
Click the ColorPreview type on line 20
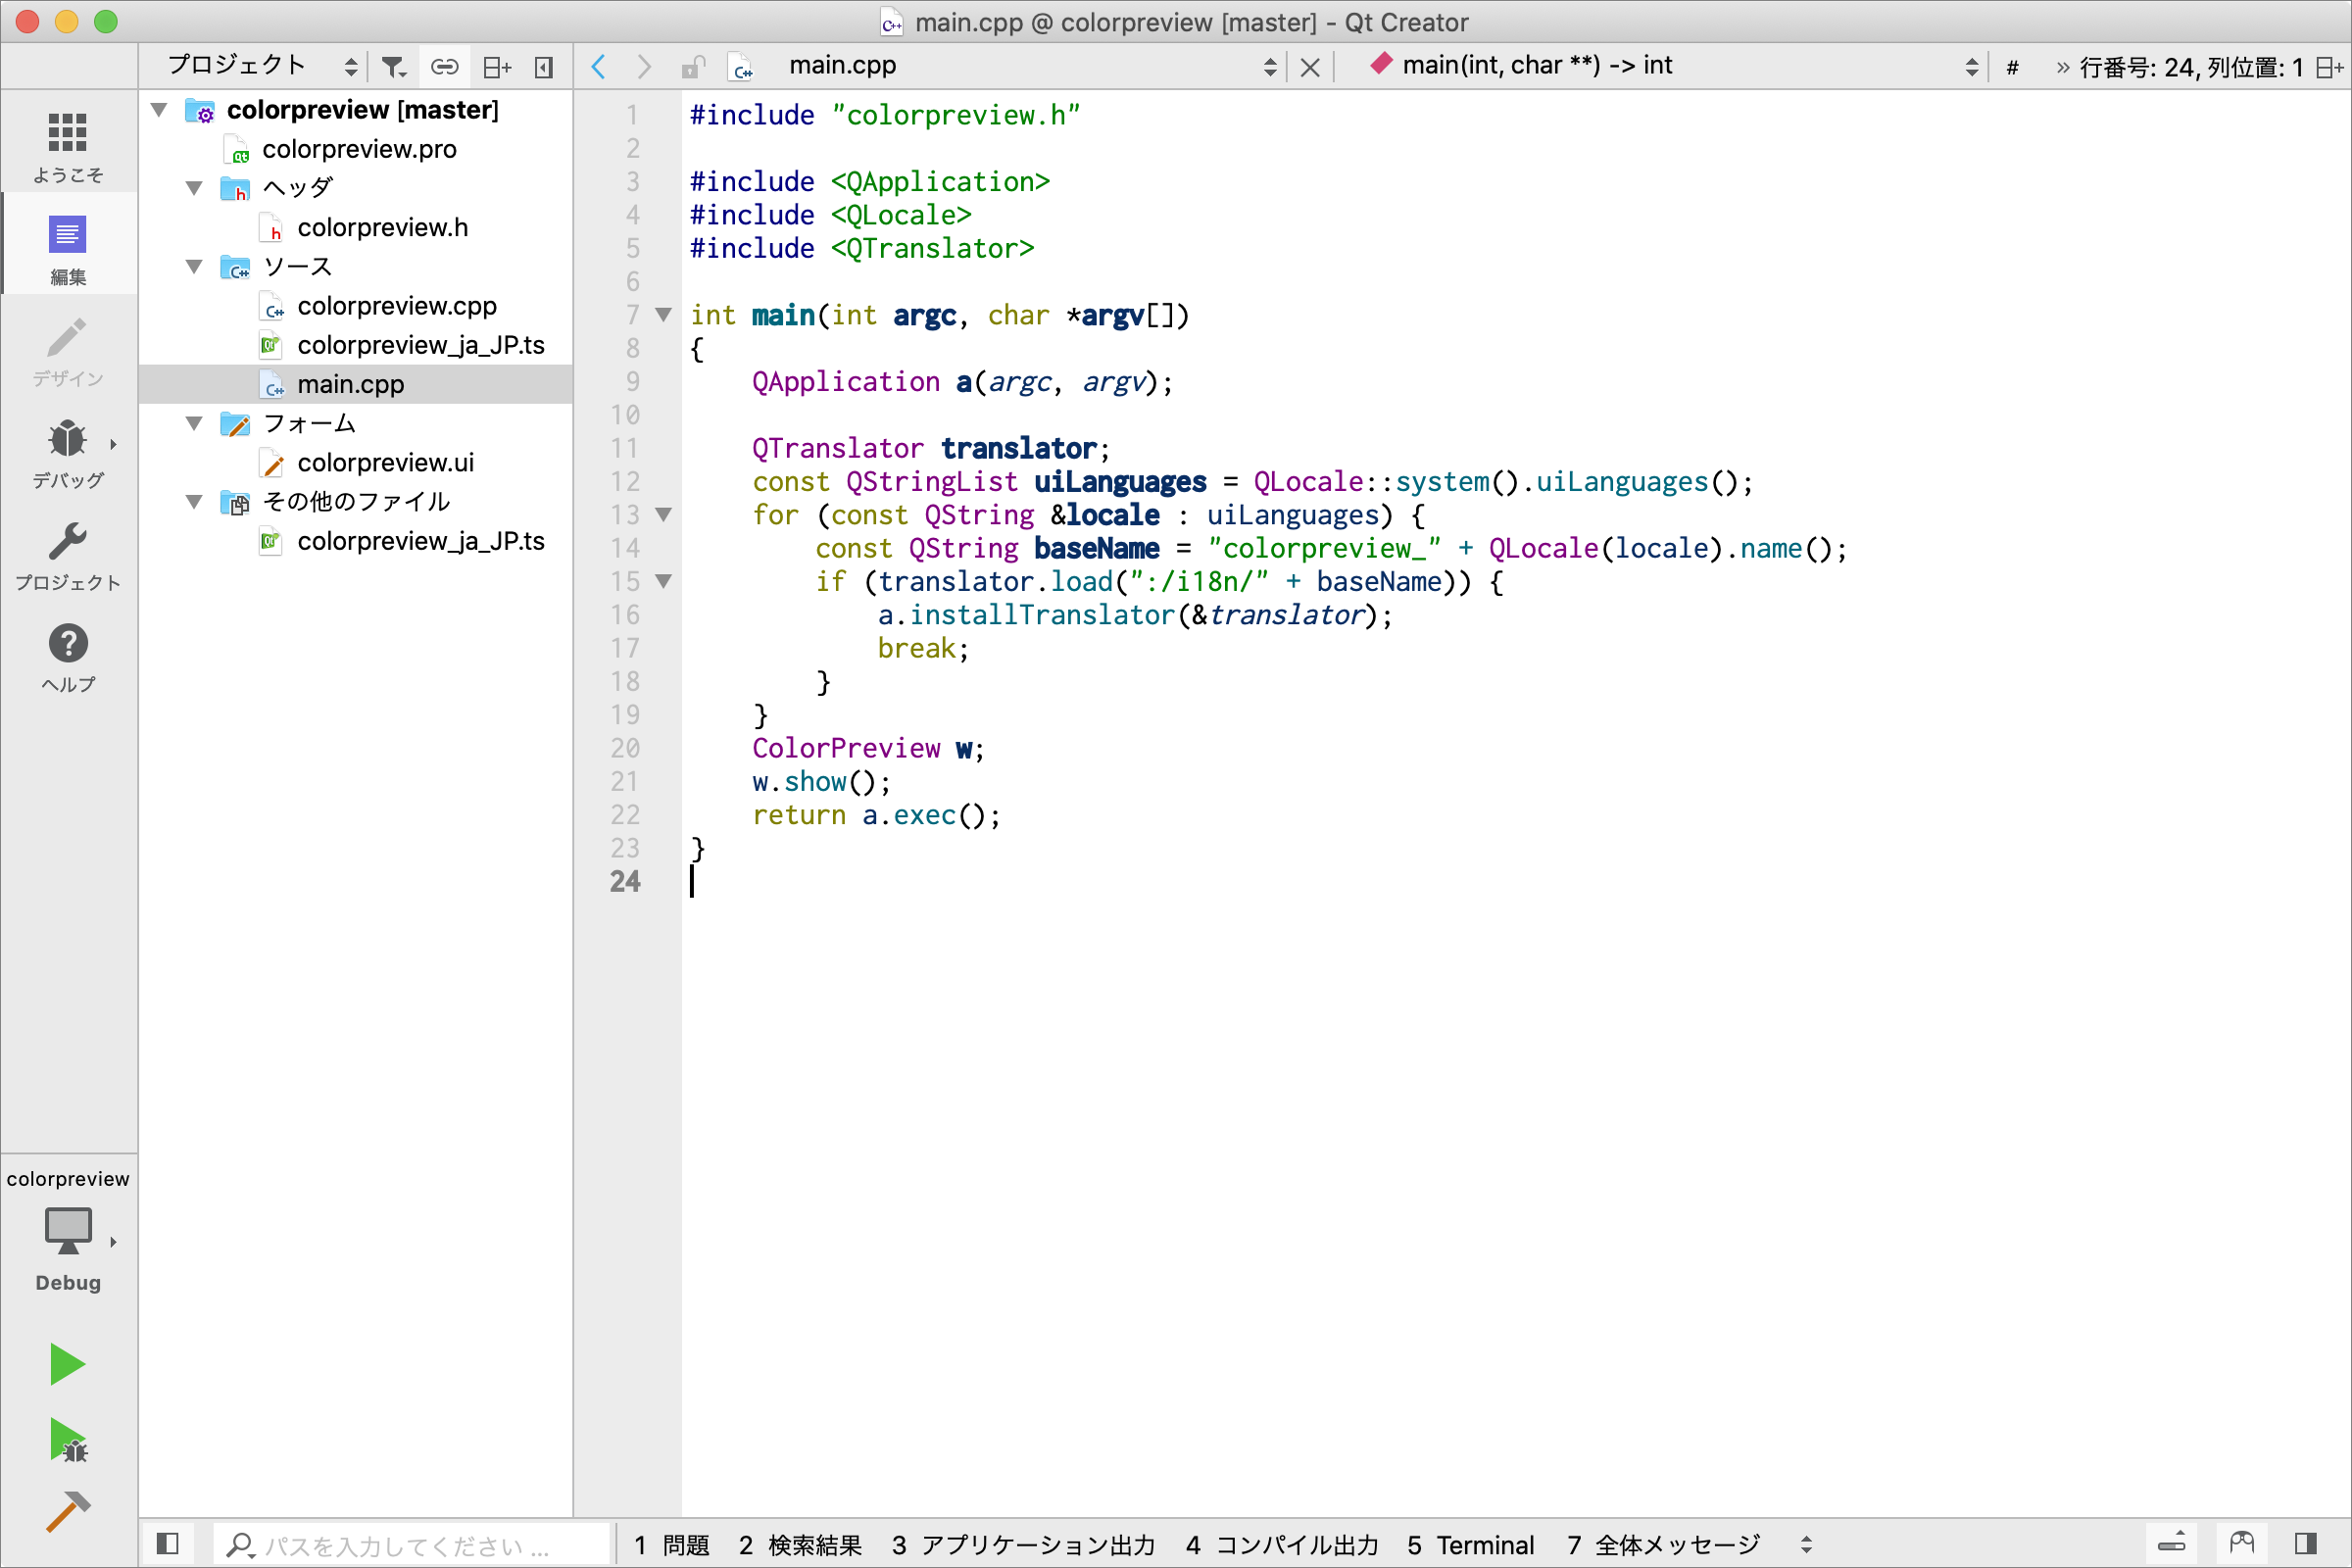pyautogui.click(x=846, y=748)
